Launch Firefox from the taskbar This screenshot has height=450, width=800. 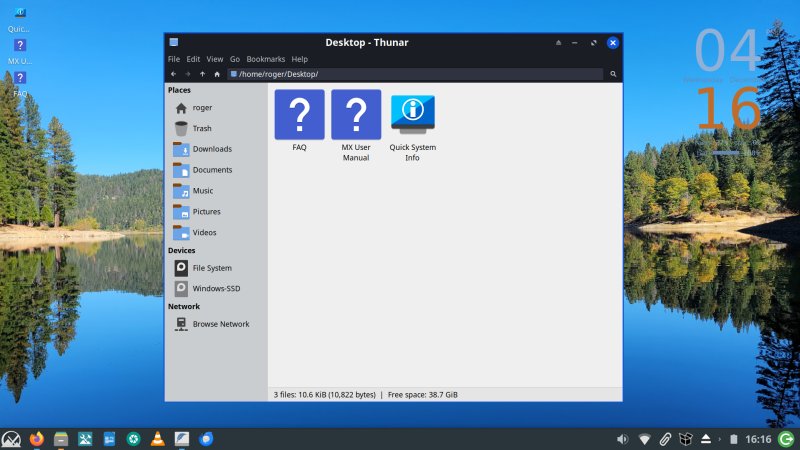tap(37, 439)
